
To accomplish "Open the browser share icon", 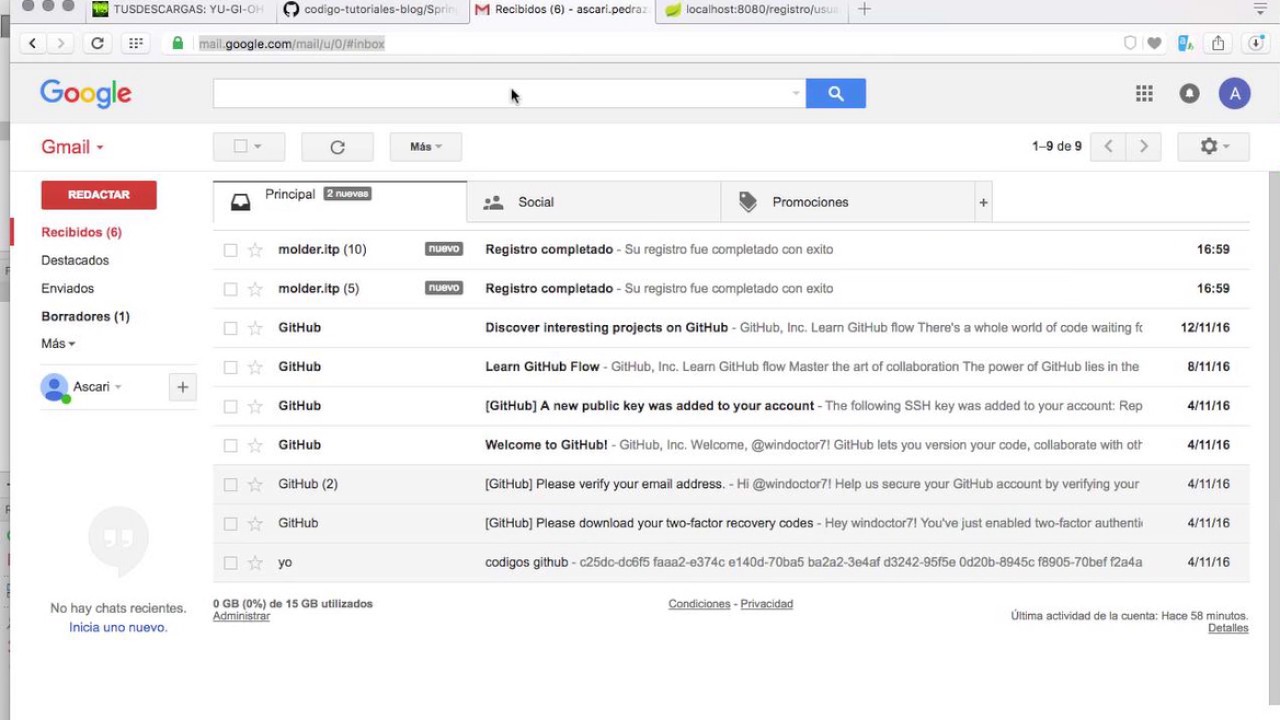I will 1218,43.
